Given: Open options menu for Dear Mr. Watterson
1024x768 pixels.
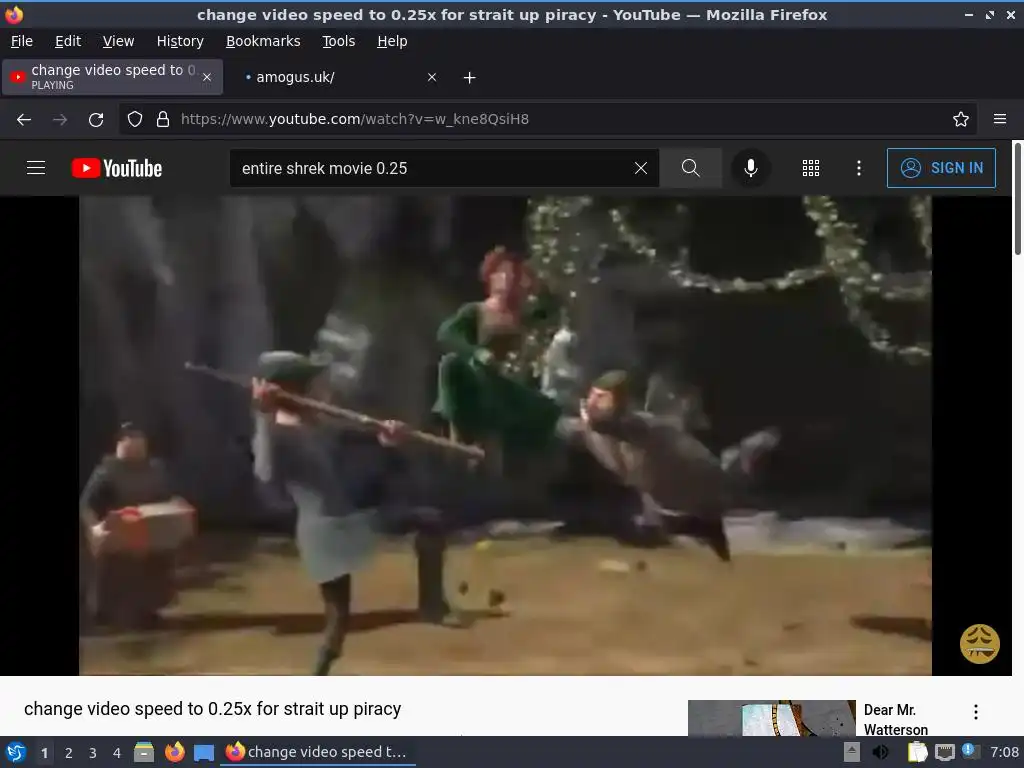Looking at the screenshot, I should coord(976,712).
